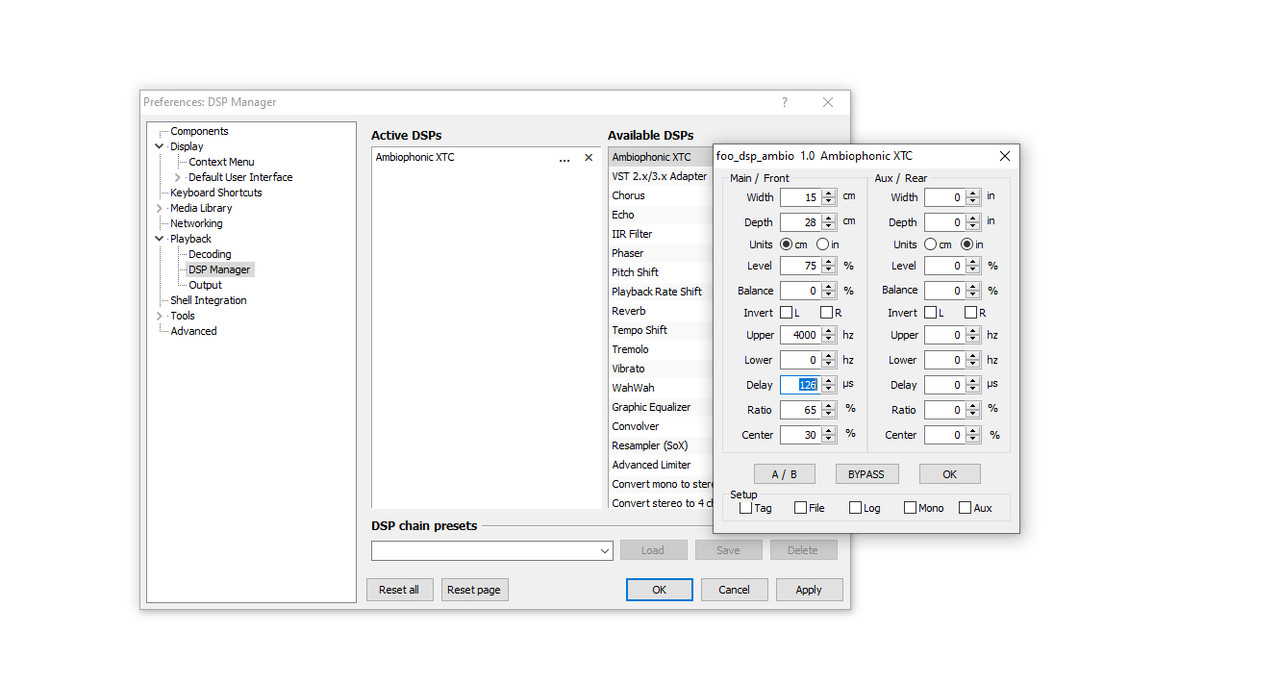Click the Aux Width spinner arrows
This screenshot has width=1280, height=688.
pyautogui.click(x=973, y=198)
